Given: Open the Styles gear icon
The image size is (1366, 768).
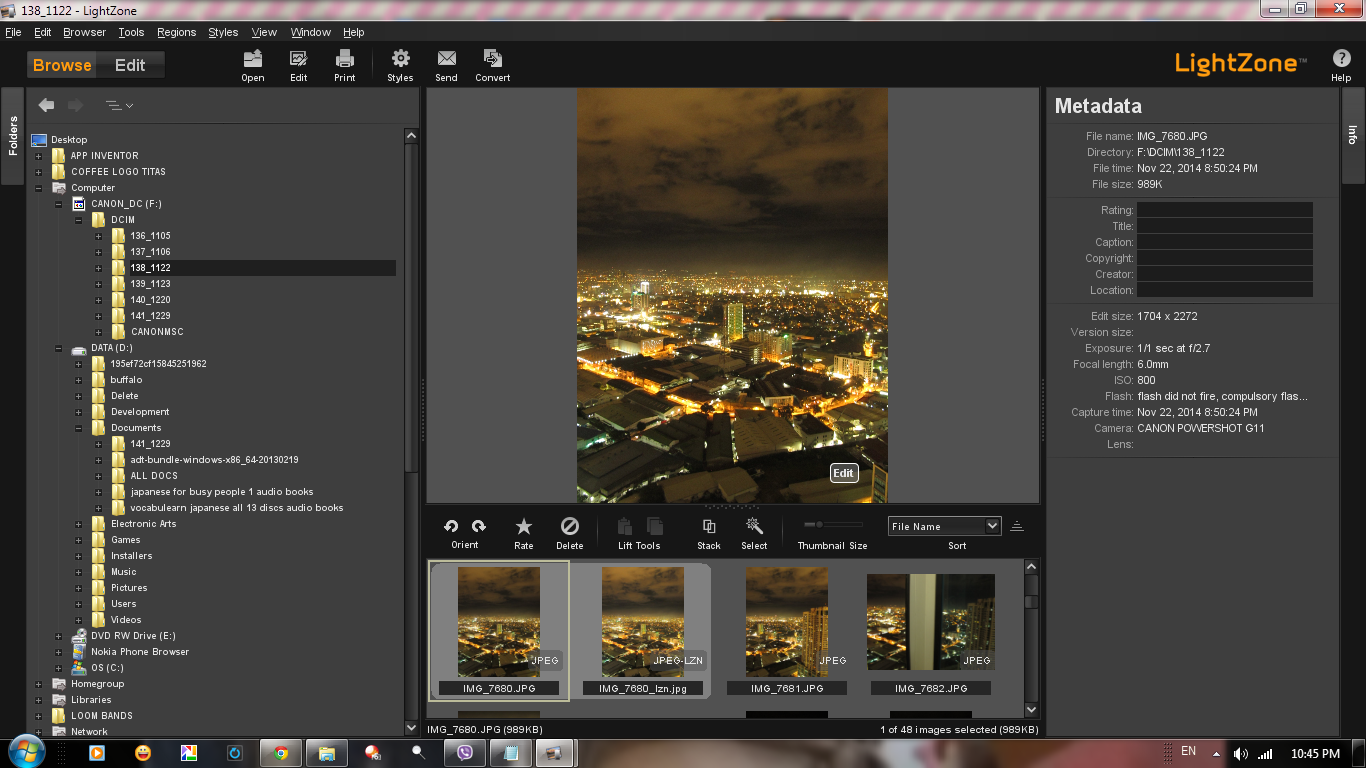Looking at the screenshot, I should pyautogui.click(x=400, y=60).
